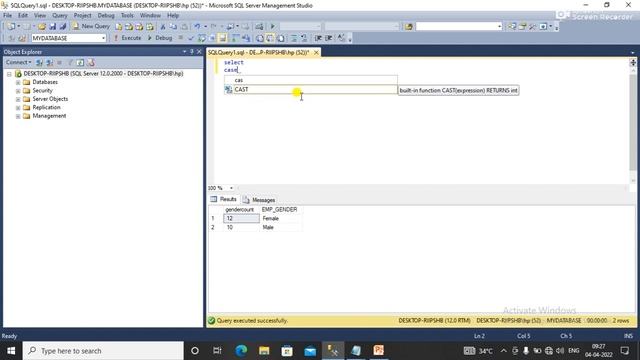
Task: Click the Find in Files icon beside the search box
Action: [409, 27]
